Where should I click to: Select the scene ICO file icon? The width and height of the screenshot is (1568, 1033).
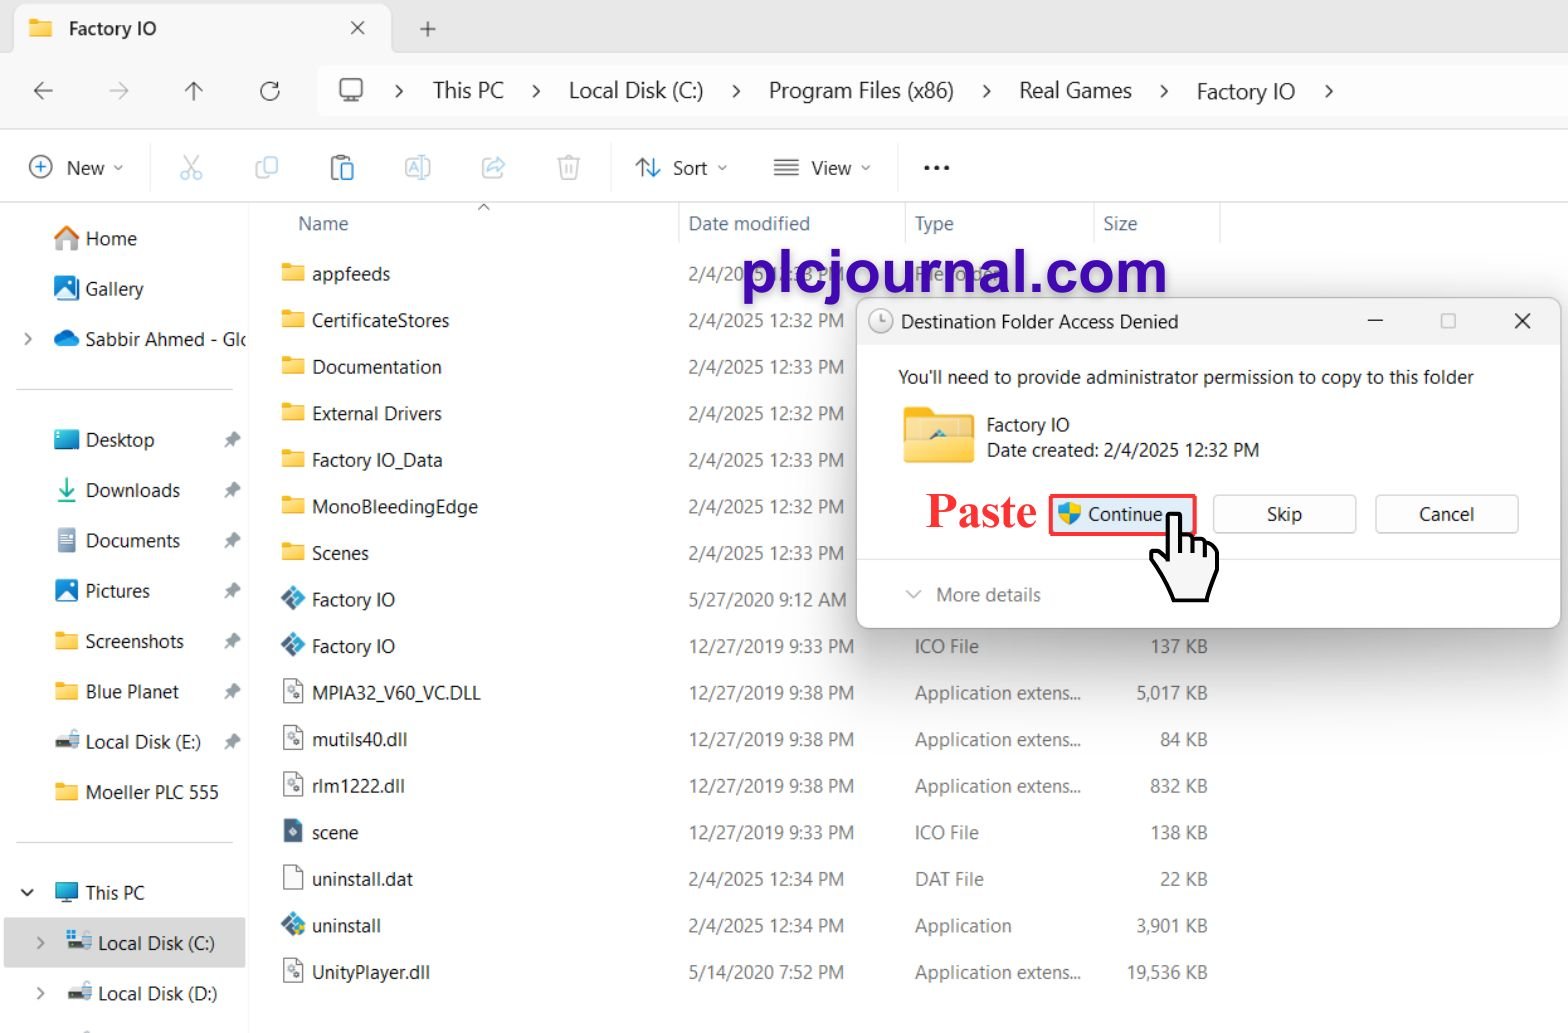(293, 832)
